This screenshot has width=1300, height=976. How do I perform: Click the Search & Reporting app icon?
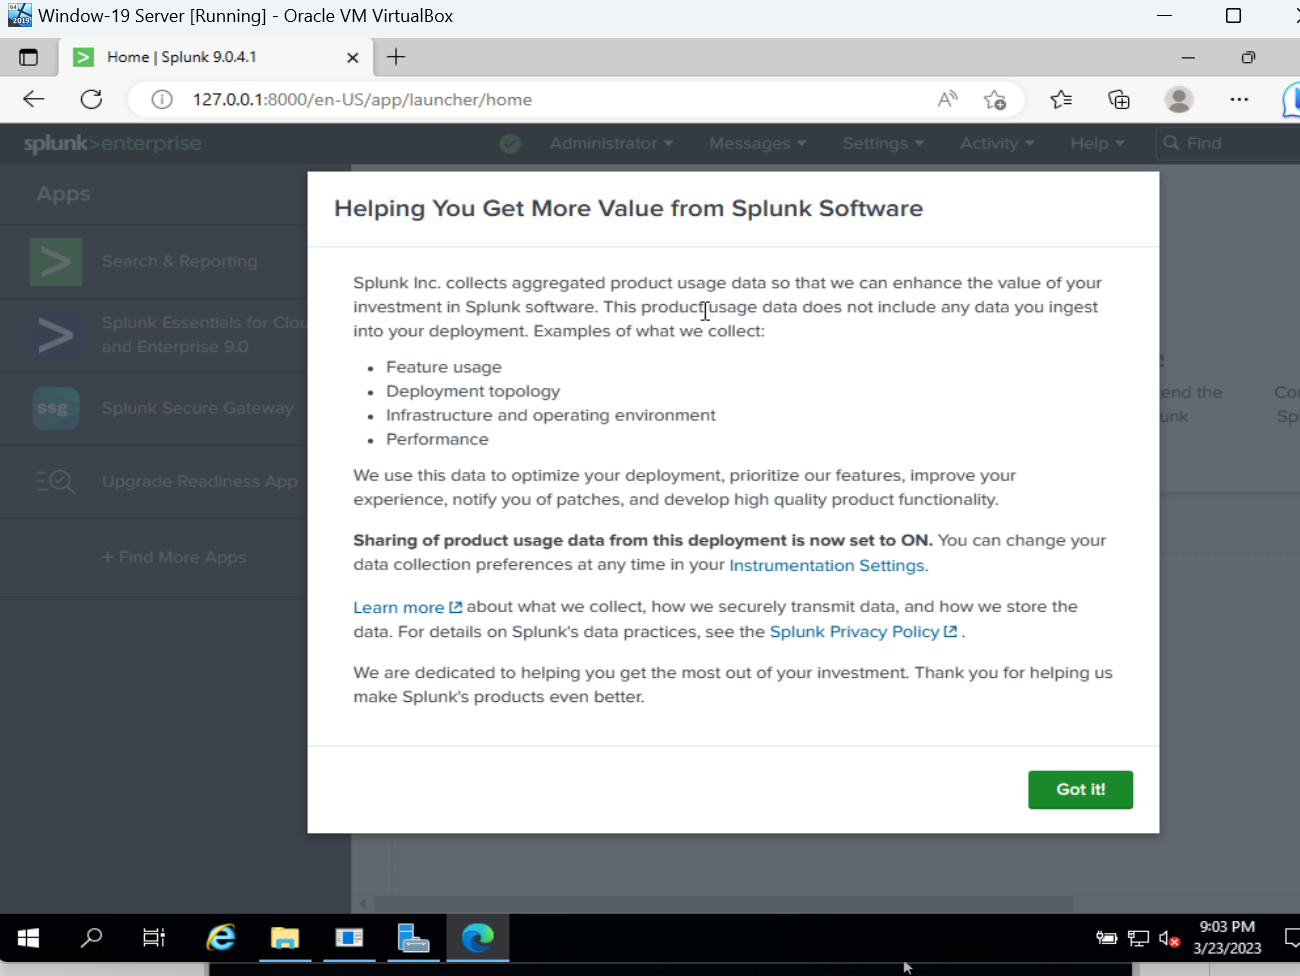point(56,262)
